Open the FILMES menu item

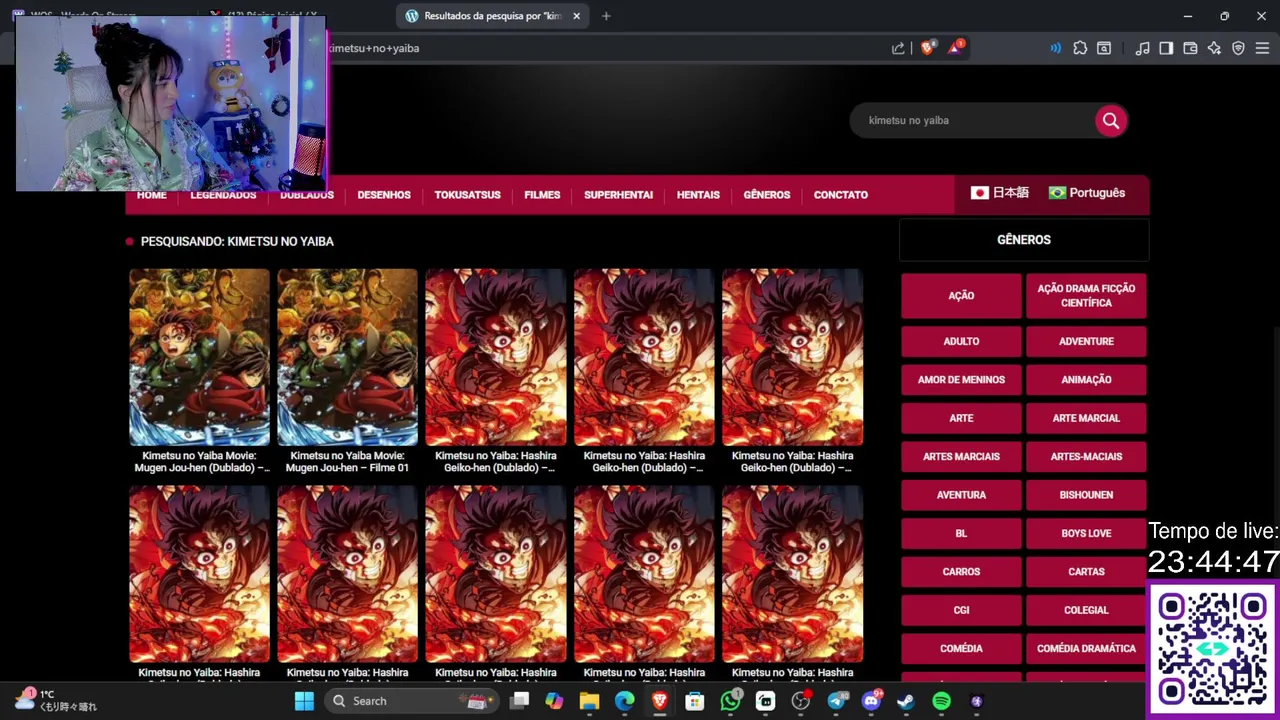click(x=542, y=195)
